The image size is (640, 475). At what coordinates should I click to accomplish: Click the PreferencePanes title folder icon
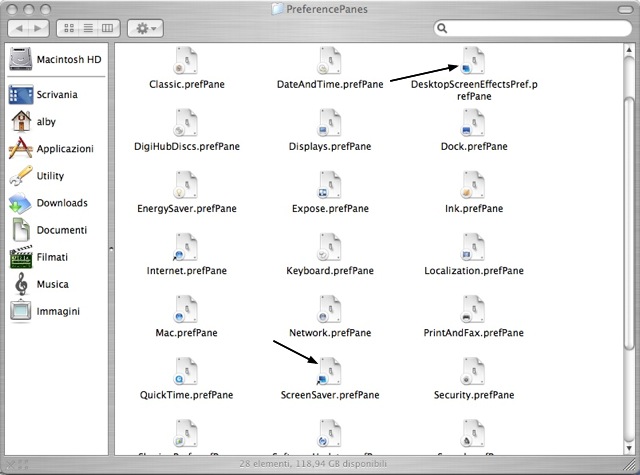278,9
